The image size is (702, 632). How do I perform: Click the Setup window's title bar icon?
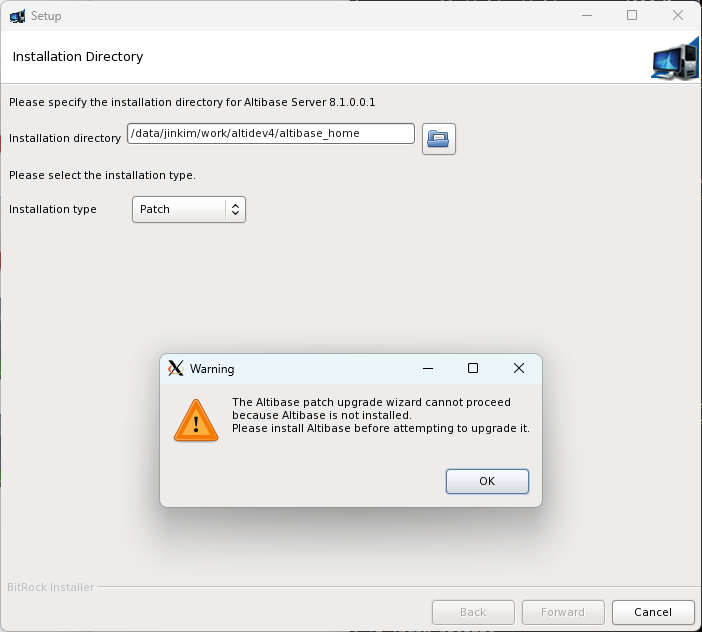(17, 16)
